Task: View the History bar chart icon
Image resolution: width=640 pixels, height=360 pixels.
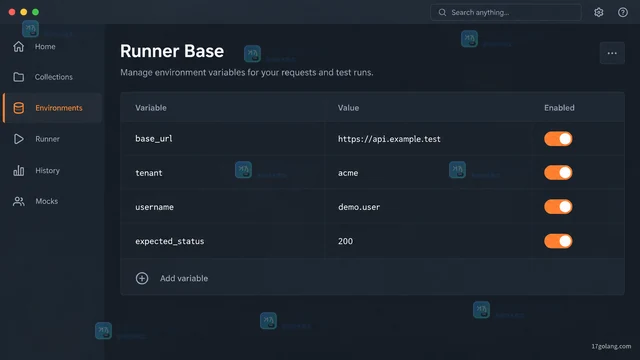Action: pyautogui.click(x=18, y=170)
